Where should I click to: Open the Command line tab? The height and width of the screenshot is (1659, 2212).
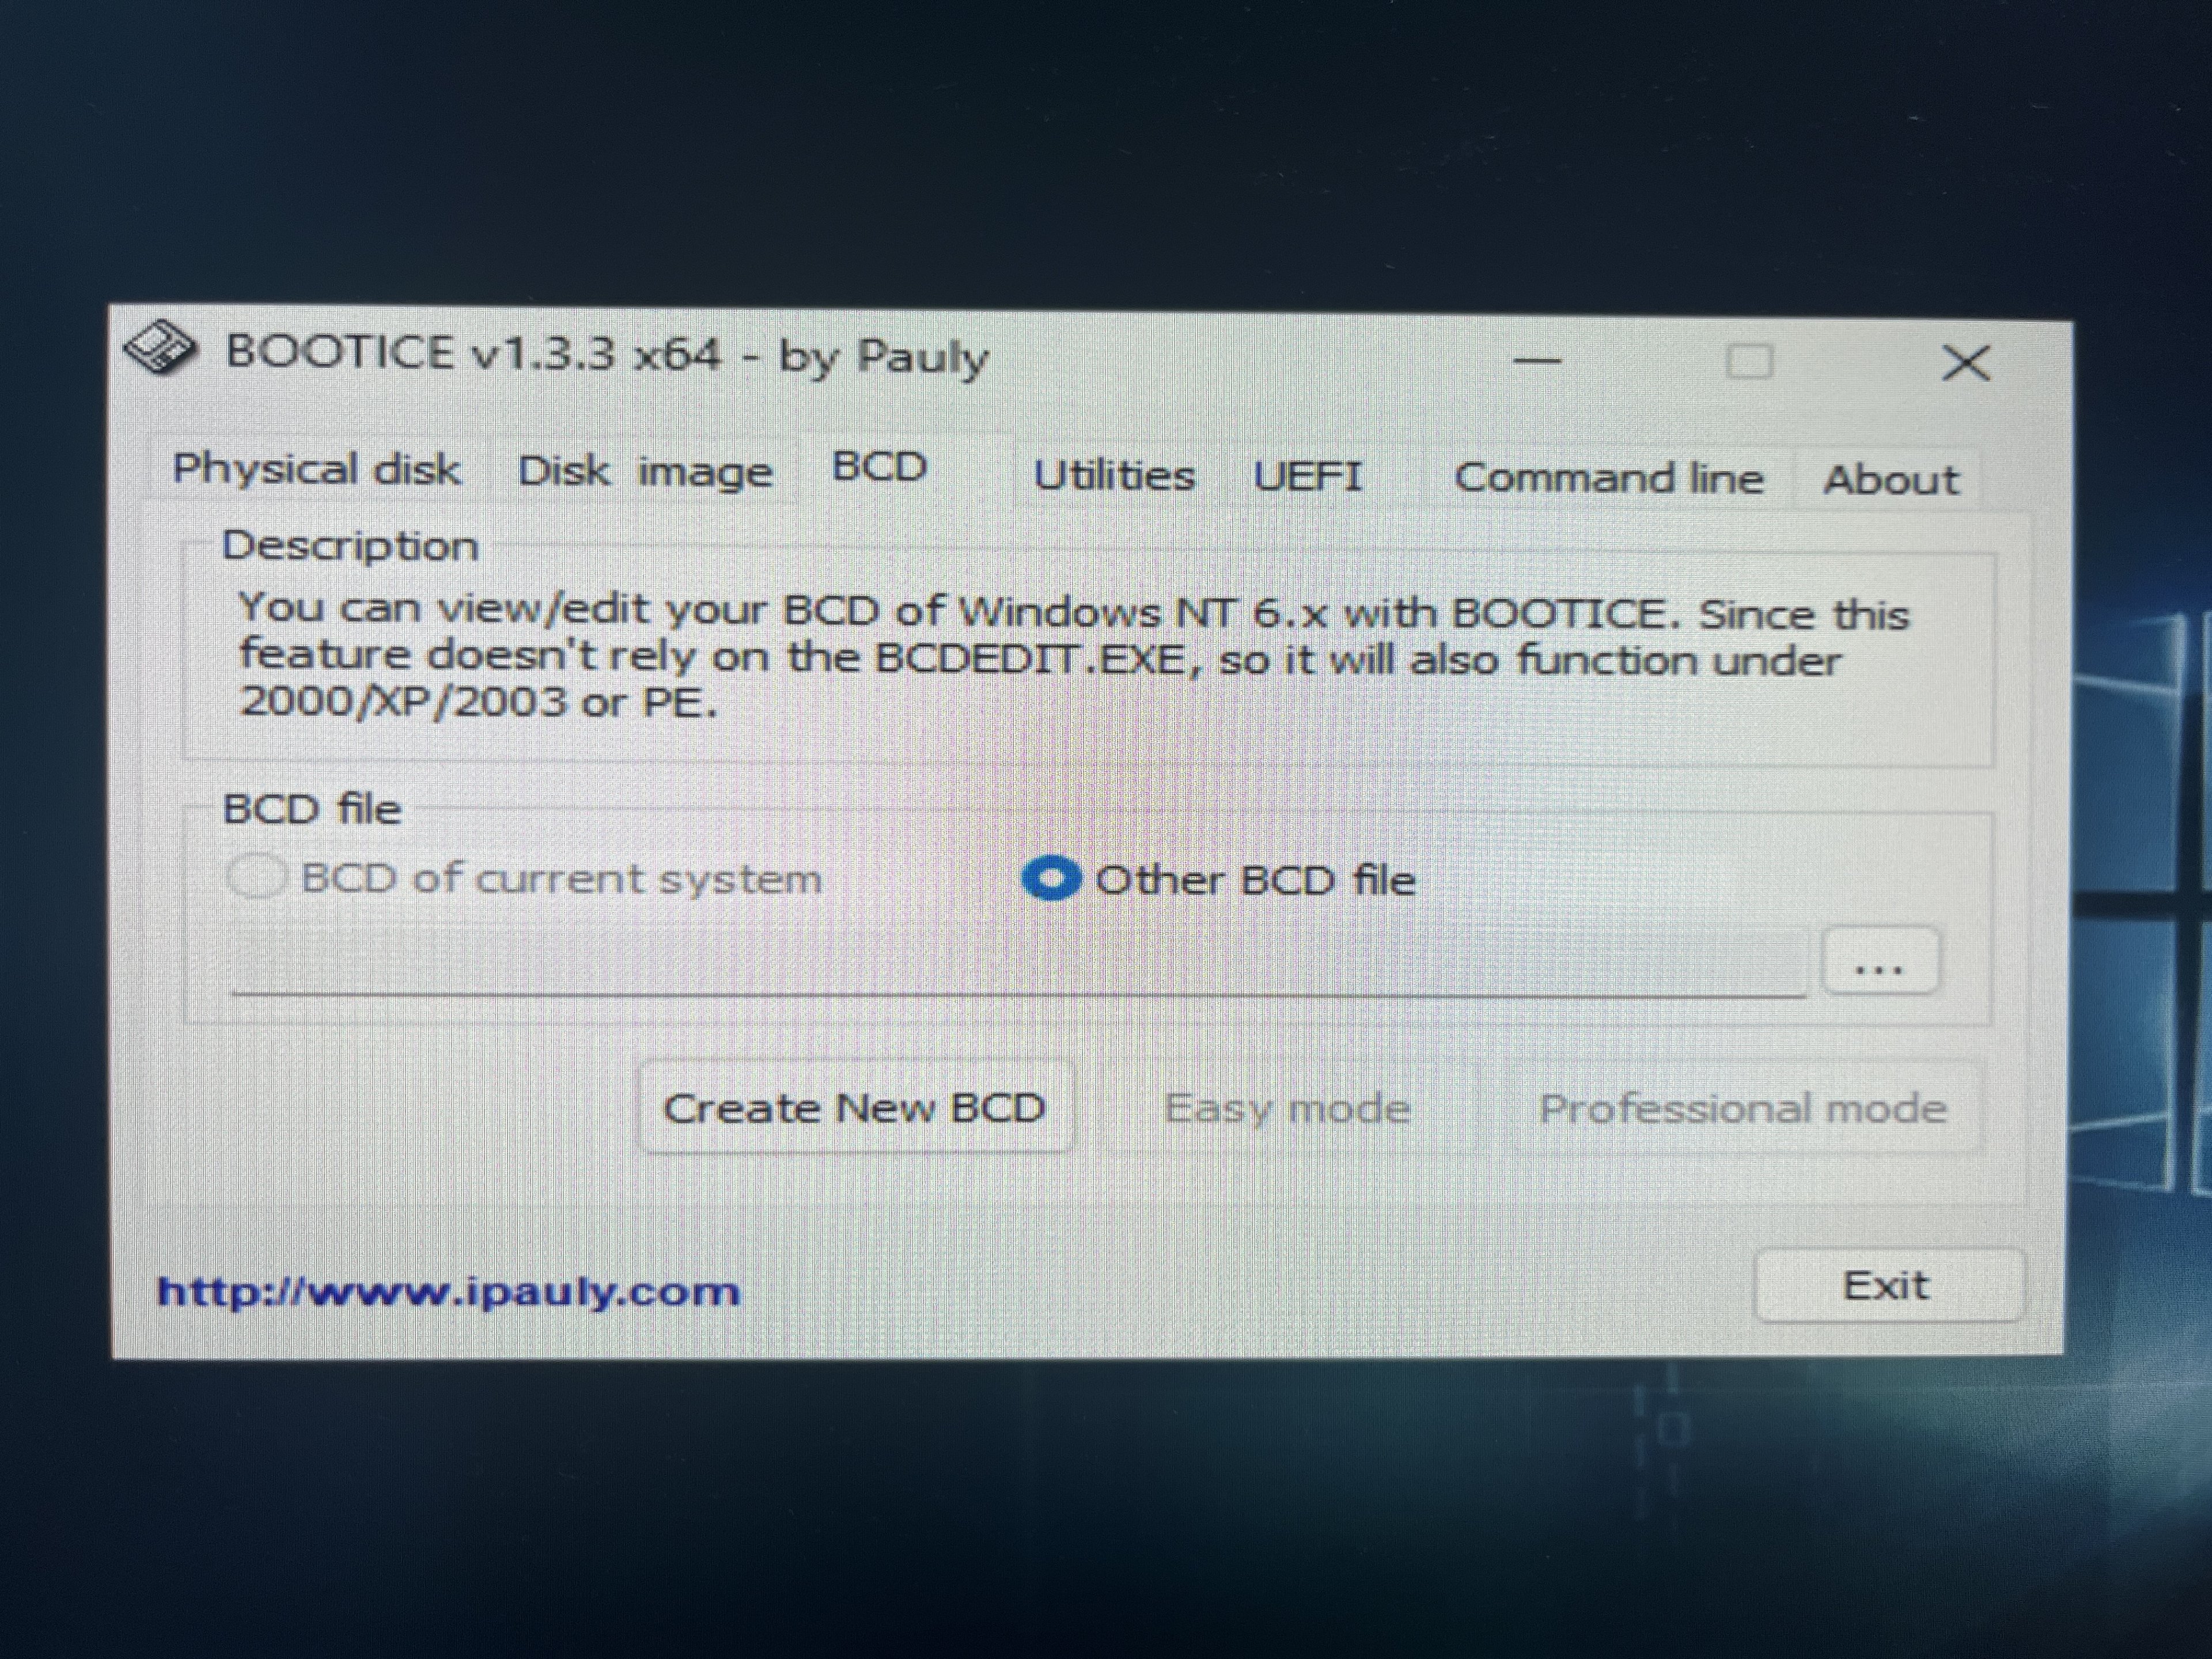click(1608, 478)
